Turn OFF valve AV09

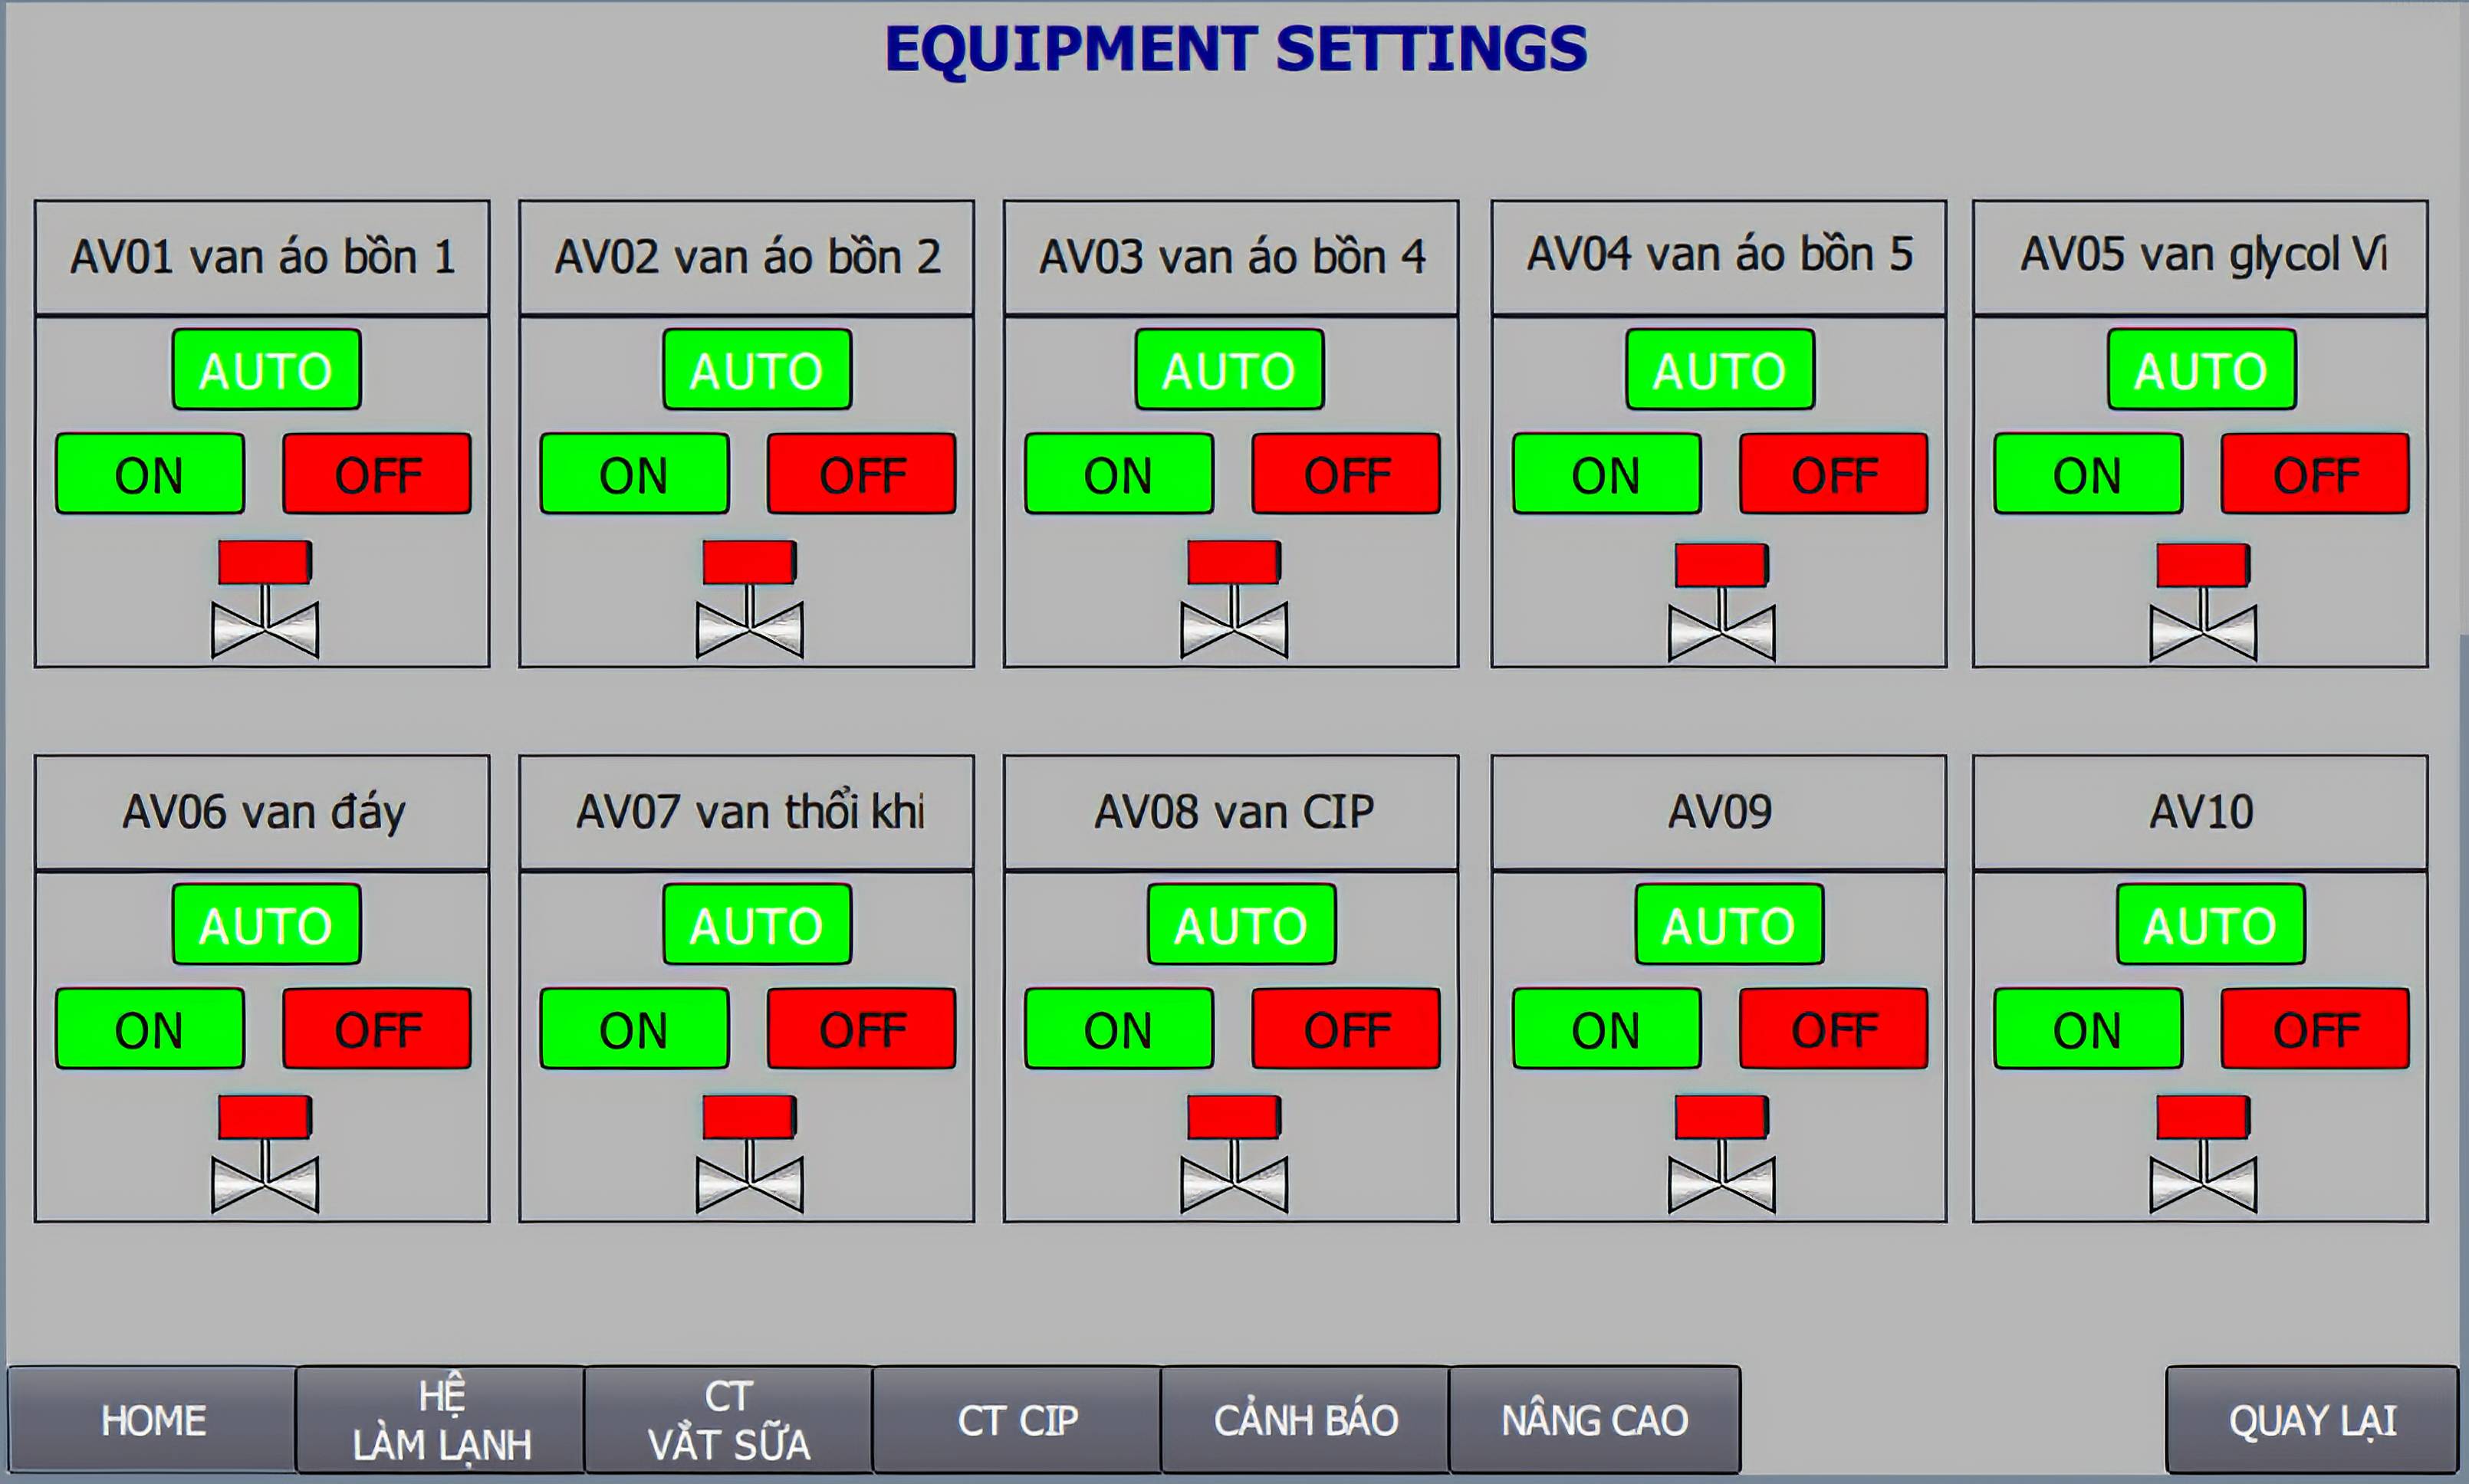tap(1834, 1029)
